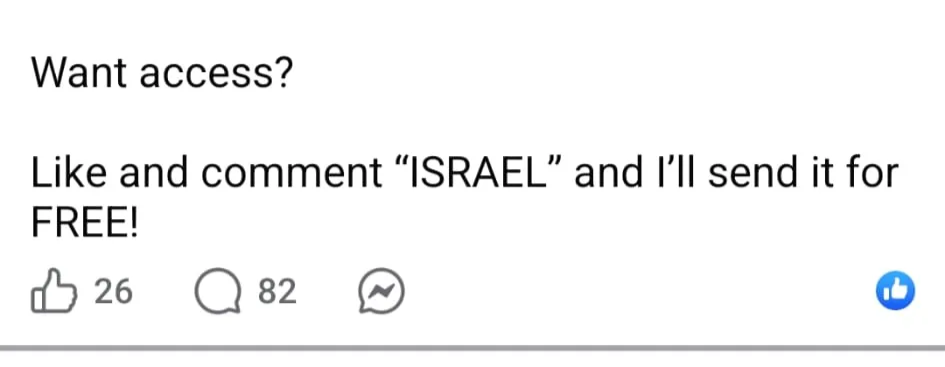Show who liked by tapping number 26
Image resolution: width=945 pixels, height=367 pixels.
(x=113, y=292)
